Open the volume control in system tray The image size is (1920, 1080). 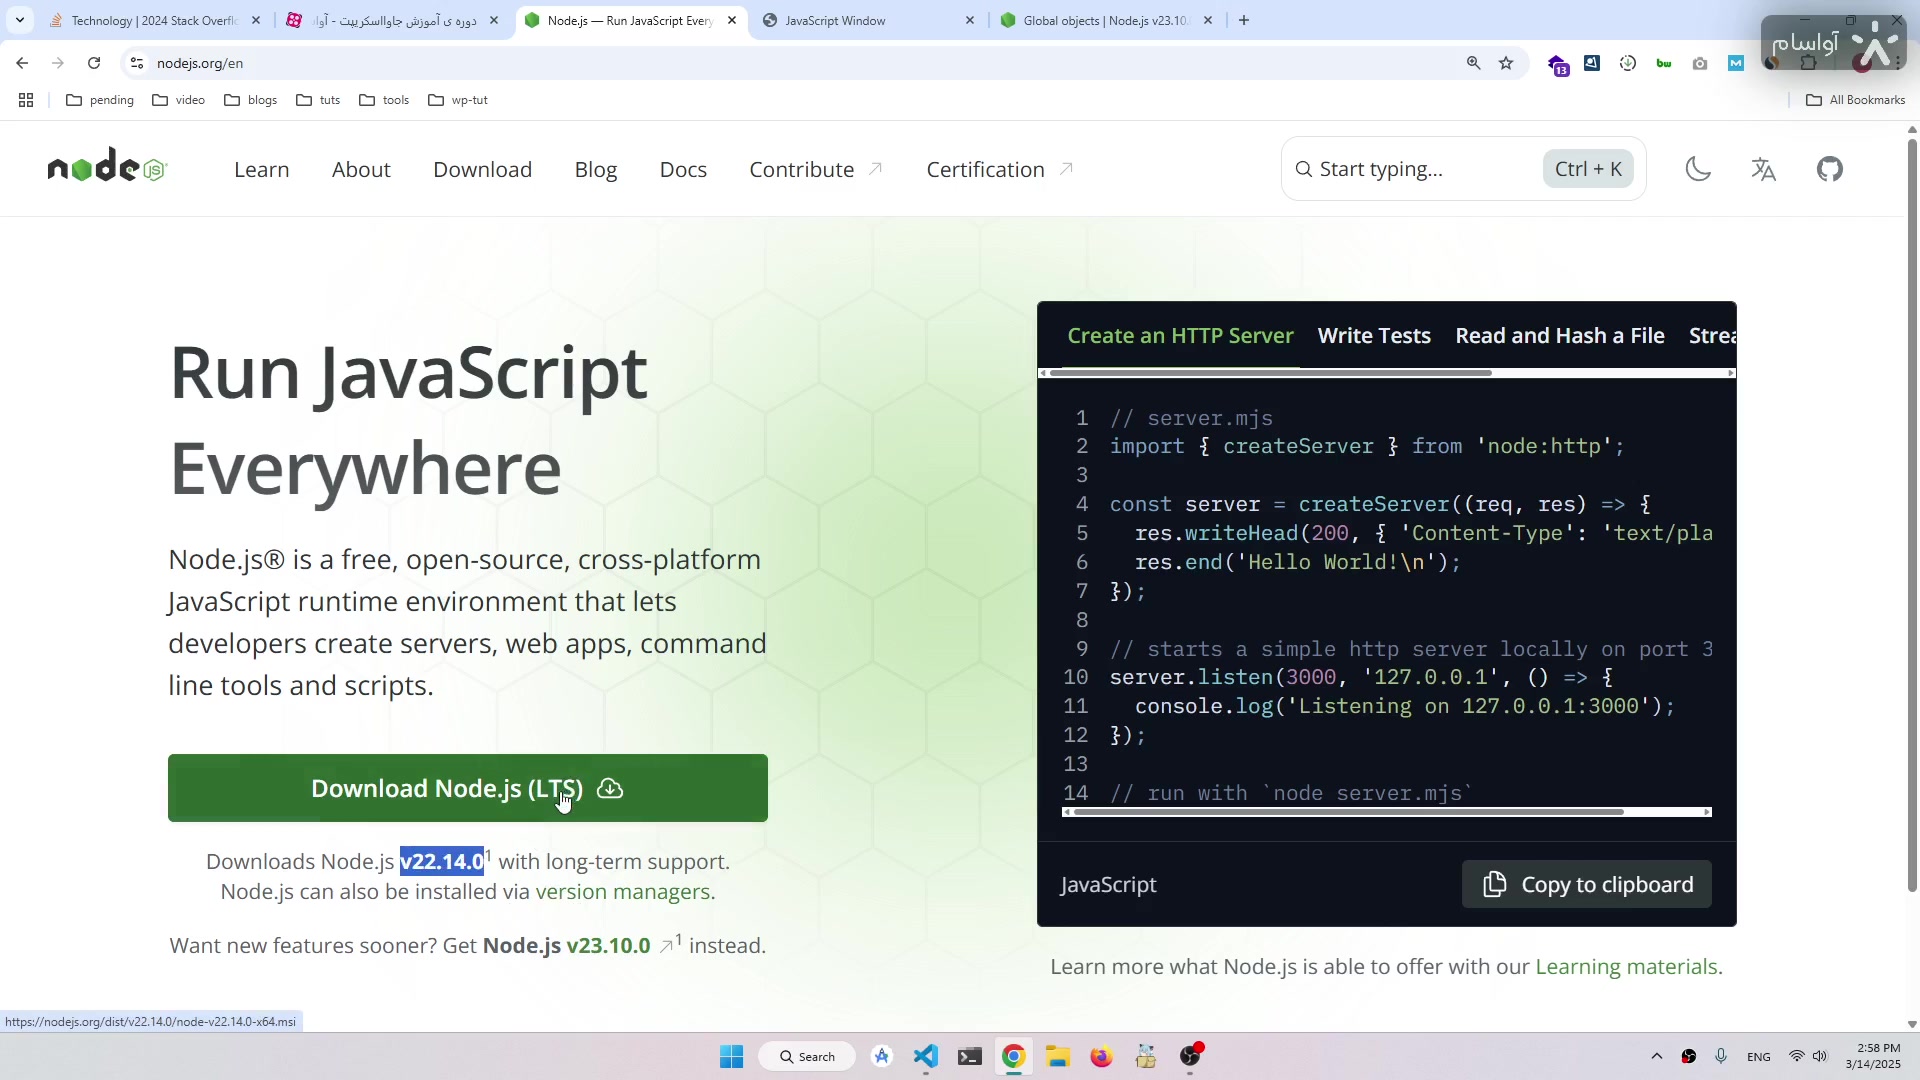[1820, 1056]
